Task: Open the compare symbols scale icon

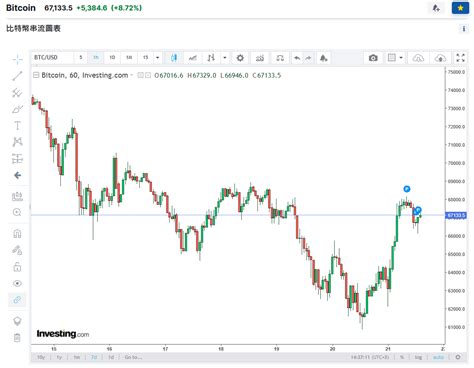Action: pos(280,58)
